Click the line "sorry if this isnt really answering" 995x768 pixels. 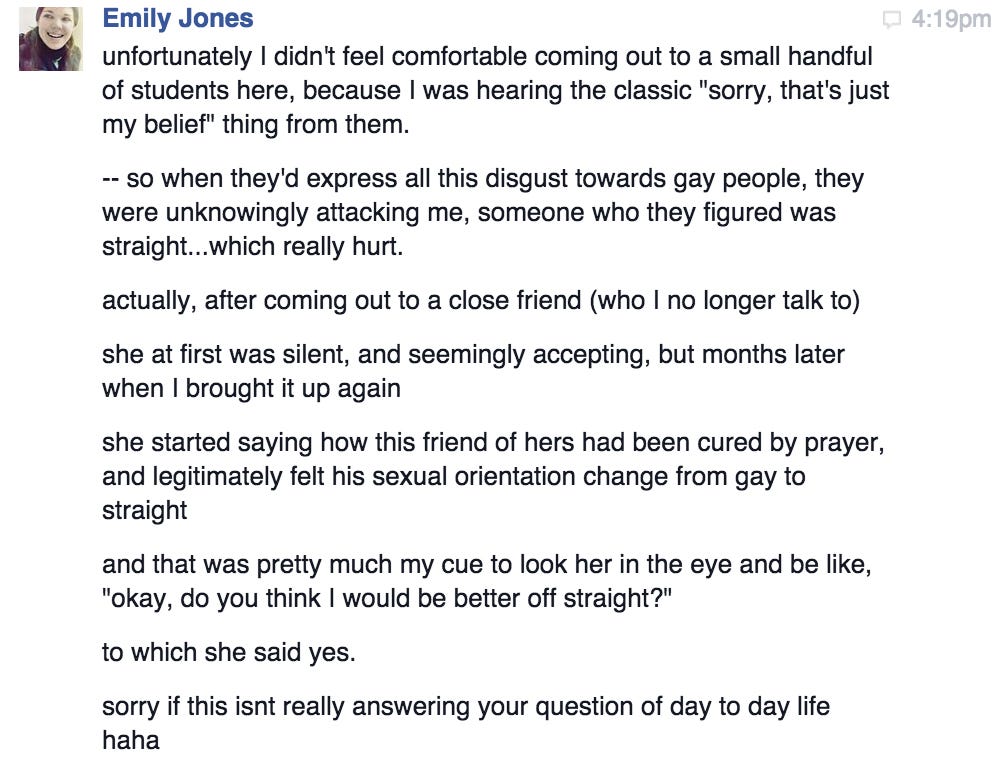pos(466,706)
